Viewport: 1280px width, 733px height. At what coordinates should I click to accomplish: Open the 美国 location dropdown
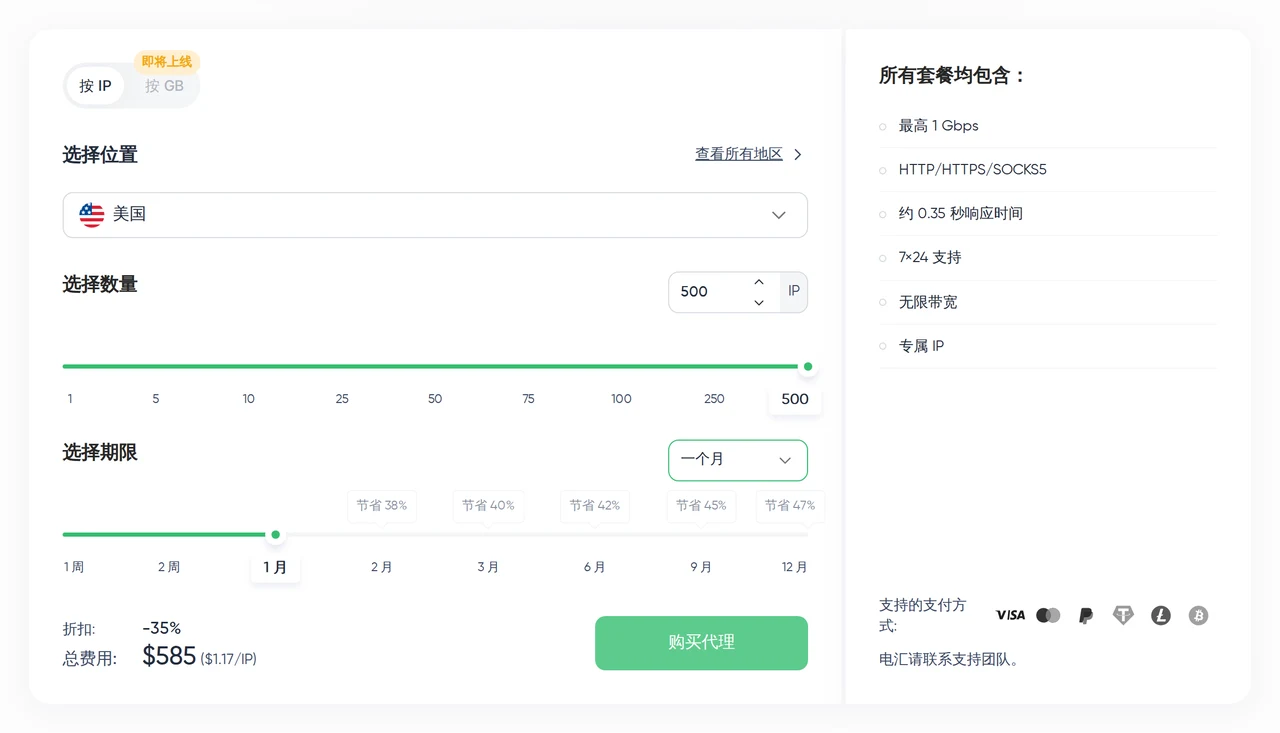pyautogui.click(x=435, y=215)
